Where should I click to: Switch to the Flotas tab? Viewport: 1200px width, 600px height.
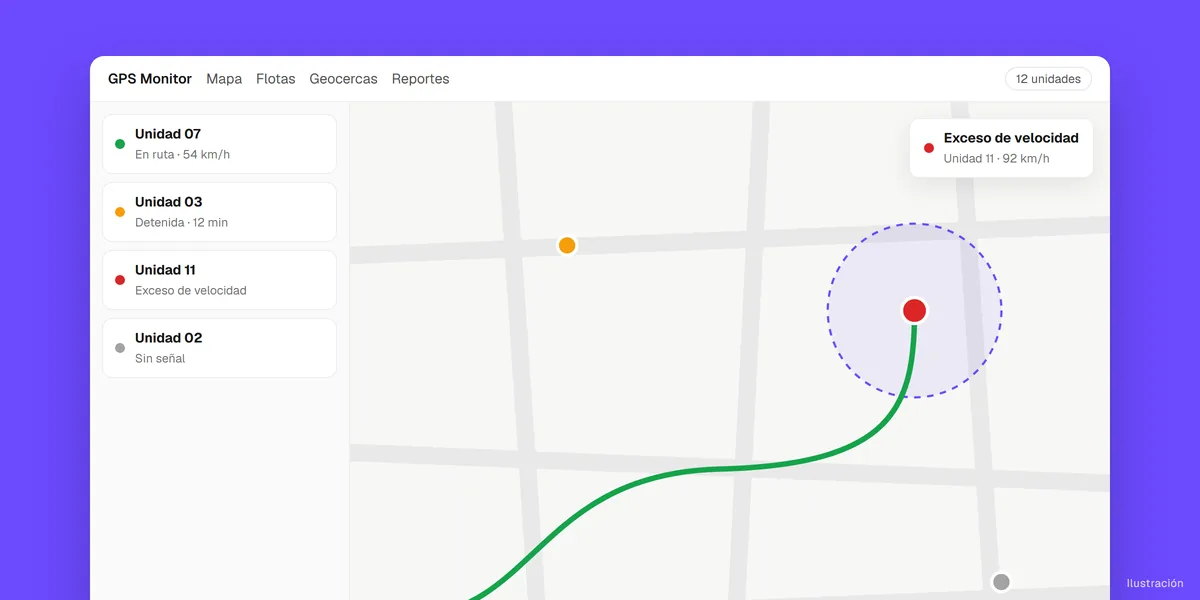(276, 79)
